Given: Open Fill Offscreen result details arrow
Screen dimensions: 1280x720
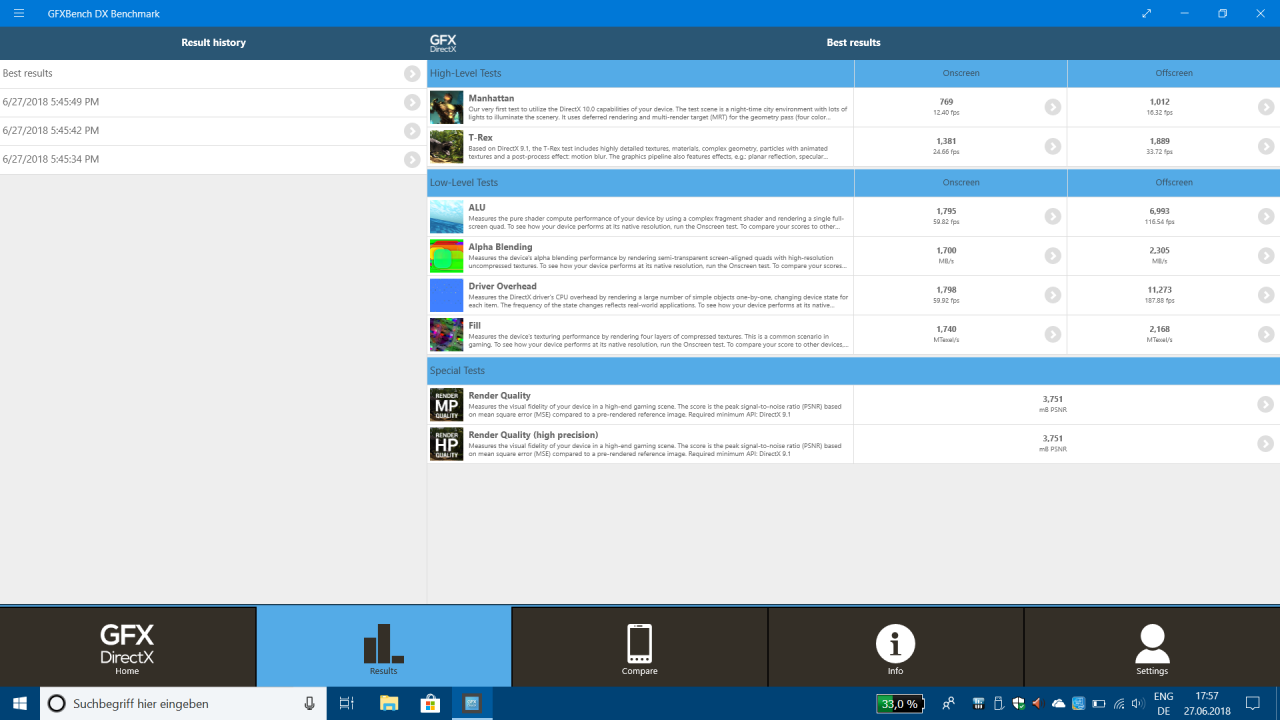Looking at the screenshot, I should point(1266,334).
